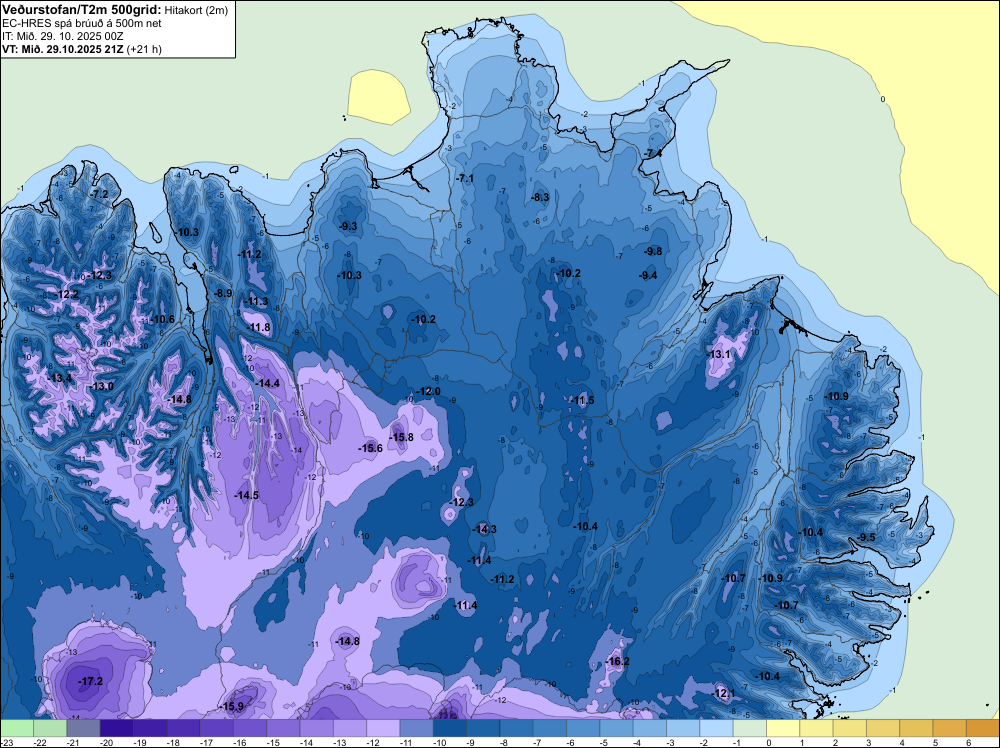1000x748 pixels.
Task: Click the -15.8 temperature value on the map
Action: pyautogui.click(x=401, y=437)
